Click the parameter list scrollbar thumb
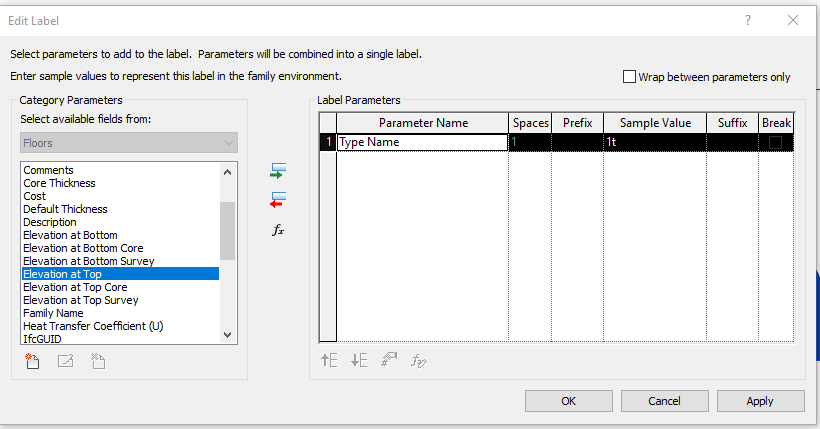820x429 pixels. (x=227, y=231)
